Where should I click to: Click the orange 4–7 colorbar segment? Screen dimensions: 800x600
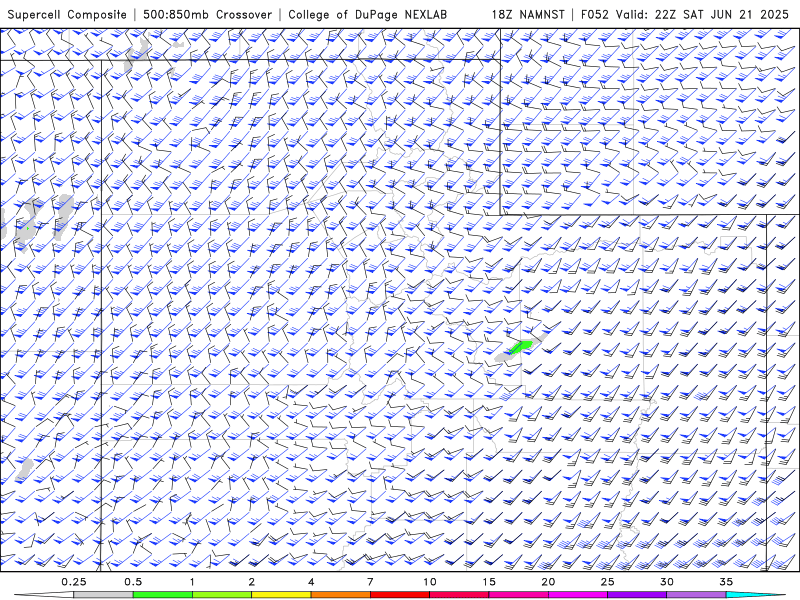[340, 595]
